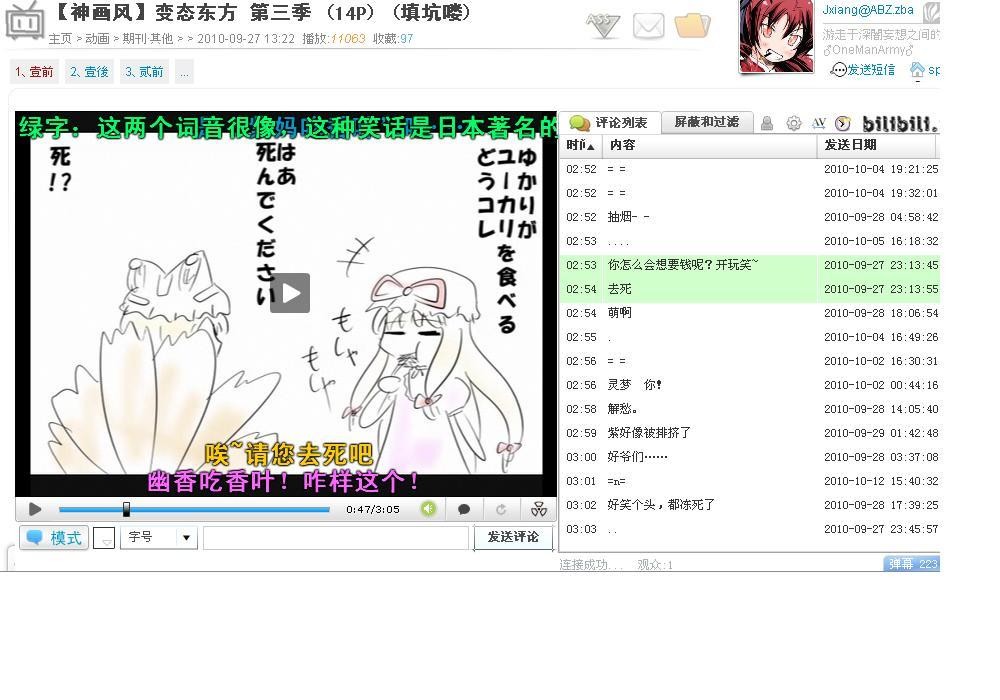Click the player time display 0:47/3:05

coord(372,509)
